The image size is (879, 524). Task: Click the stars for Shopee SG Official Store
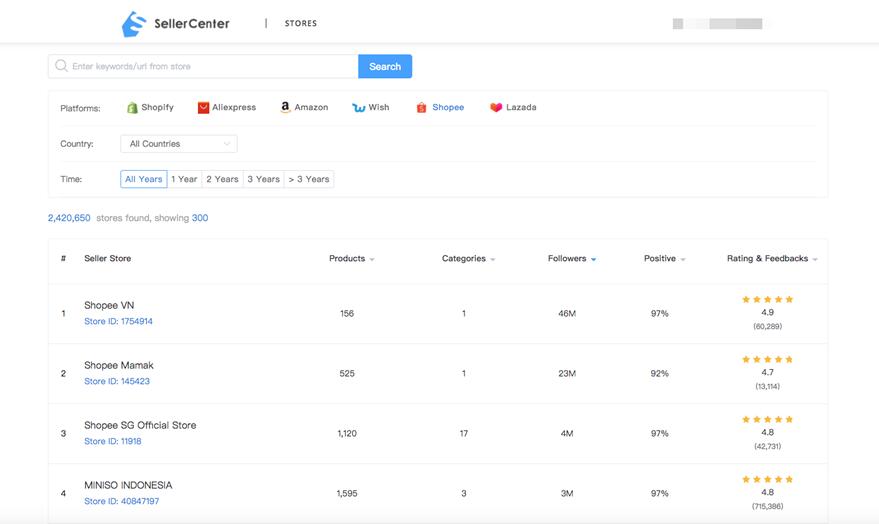click(767, 419)
